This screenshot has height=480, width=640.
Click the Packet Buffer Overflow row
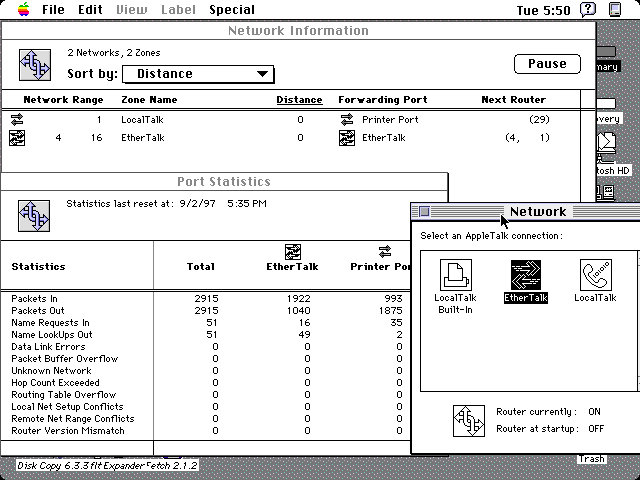click(207, 359)
